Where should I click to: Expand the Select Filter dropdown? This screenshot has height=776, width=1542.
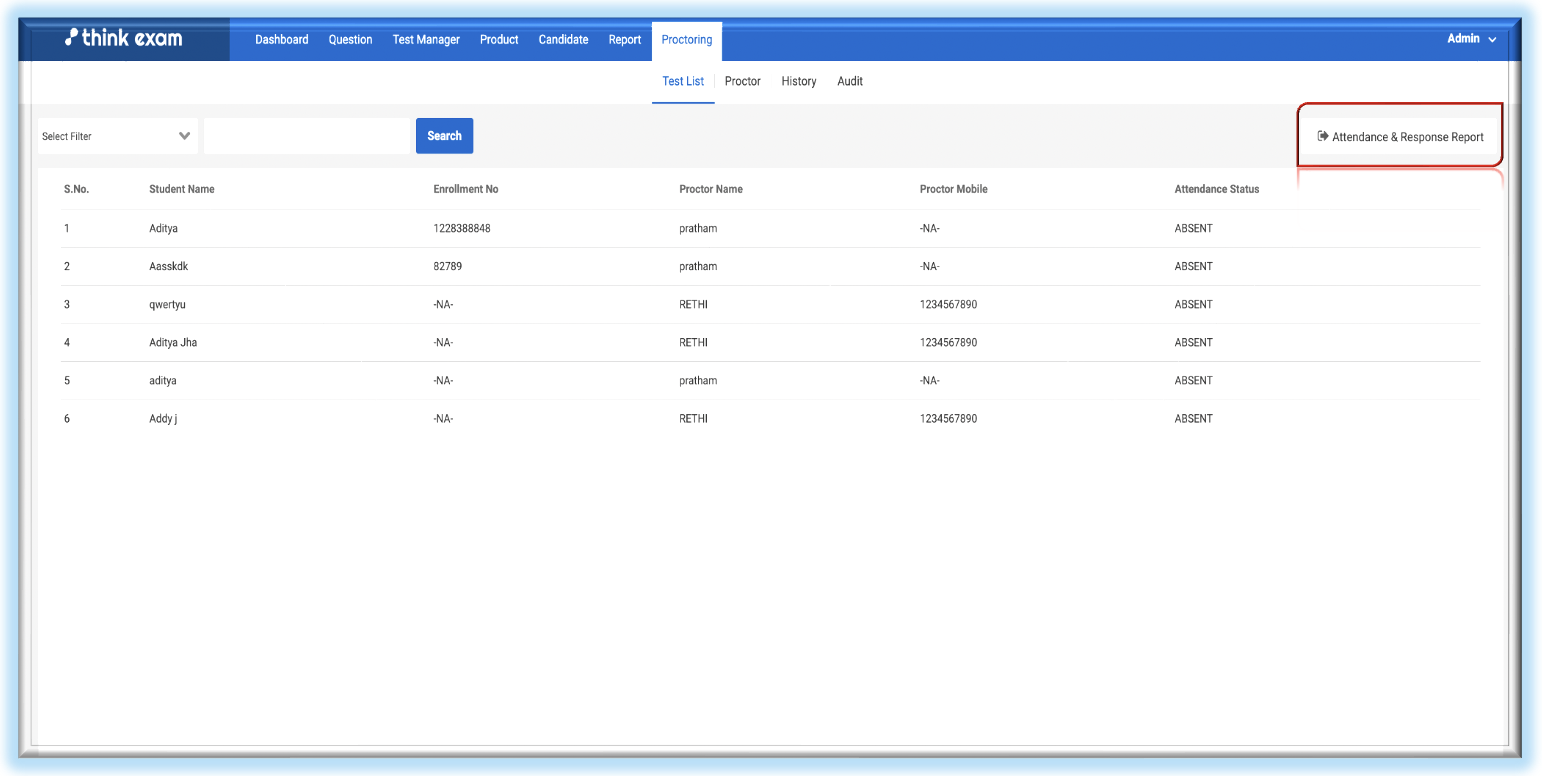point(117,136)
